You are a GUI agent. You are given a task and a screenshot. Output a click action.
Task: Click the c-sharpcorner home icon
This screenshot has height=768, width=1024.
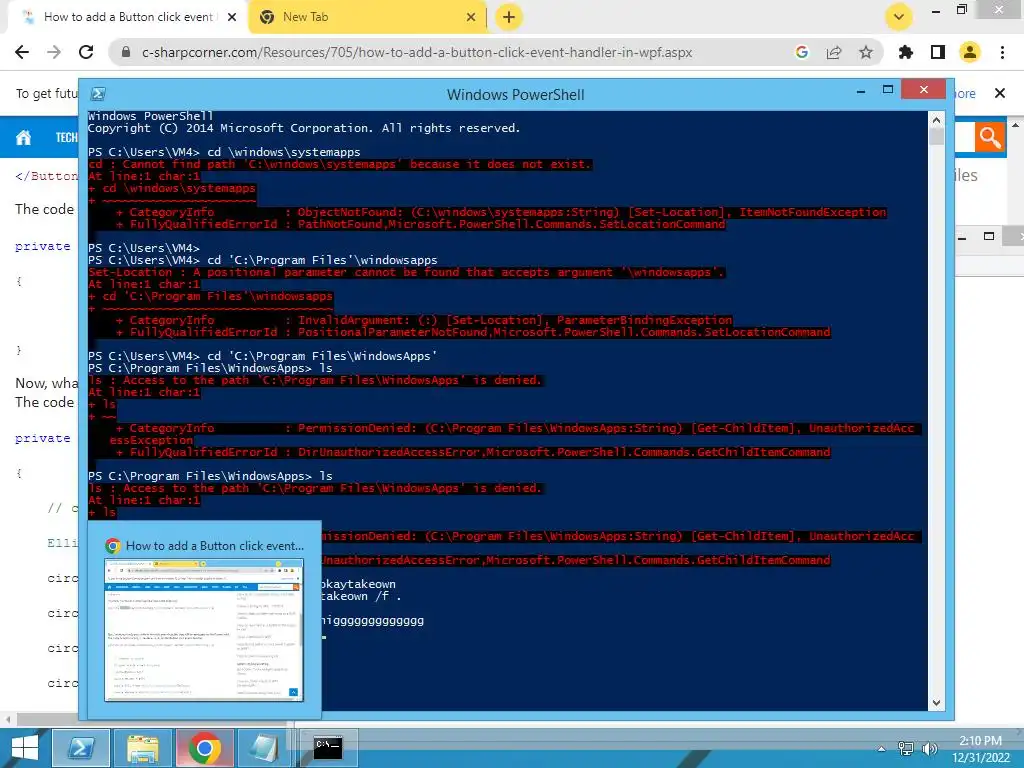click(24, 137)
